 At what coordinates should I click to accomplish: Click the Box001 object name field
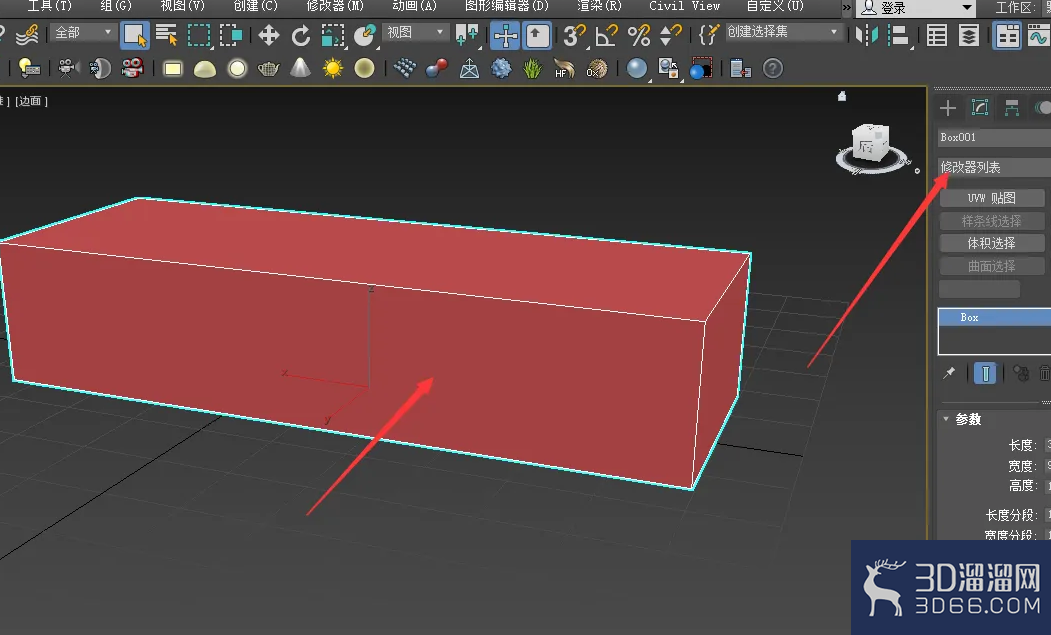[994, 137]
